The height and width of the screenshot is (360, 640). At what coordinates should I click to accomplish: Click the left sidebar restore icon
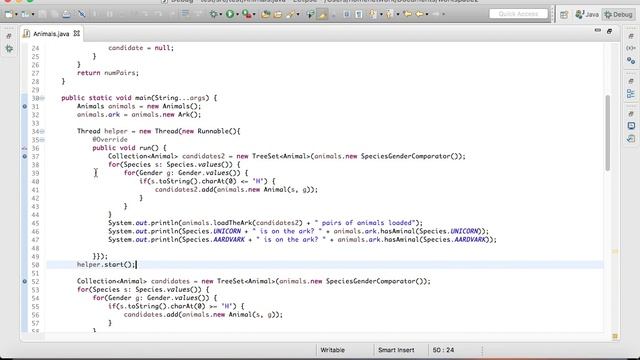(9, 36)
